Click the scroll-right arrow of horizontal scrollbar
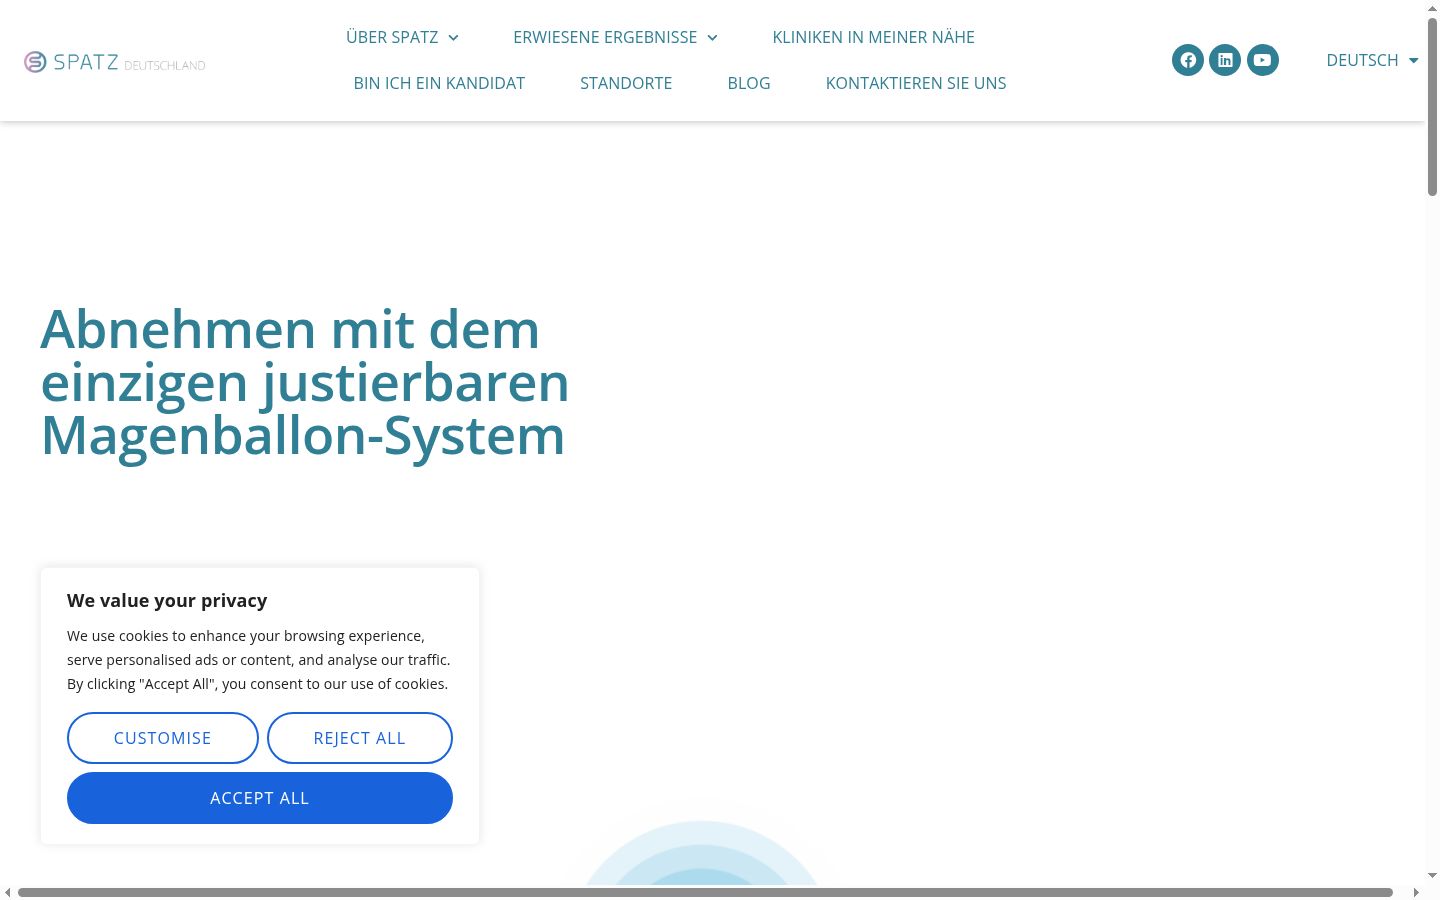This screenshot has width=1440, height=900. [1416, 892]
